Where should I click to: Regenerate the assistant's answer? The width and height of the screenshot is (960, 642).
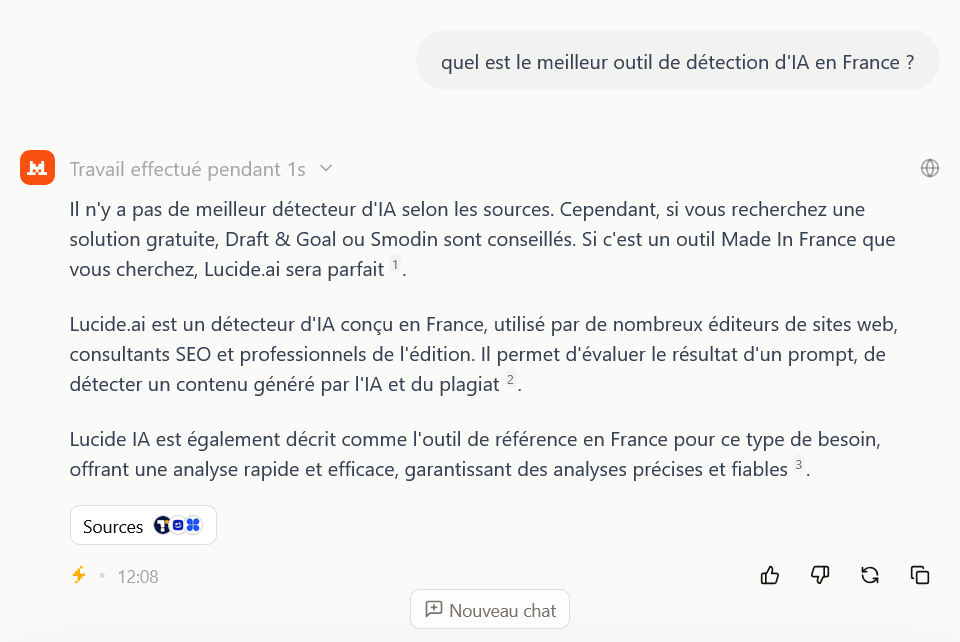tap(870, 575)
